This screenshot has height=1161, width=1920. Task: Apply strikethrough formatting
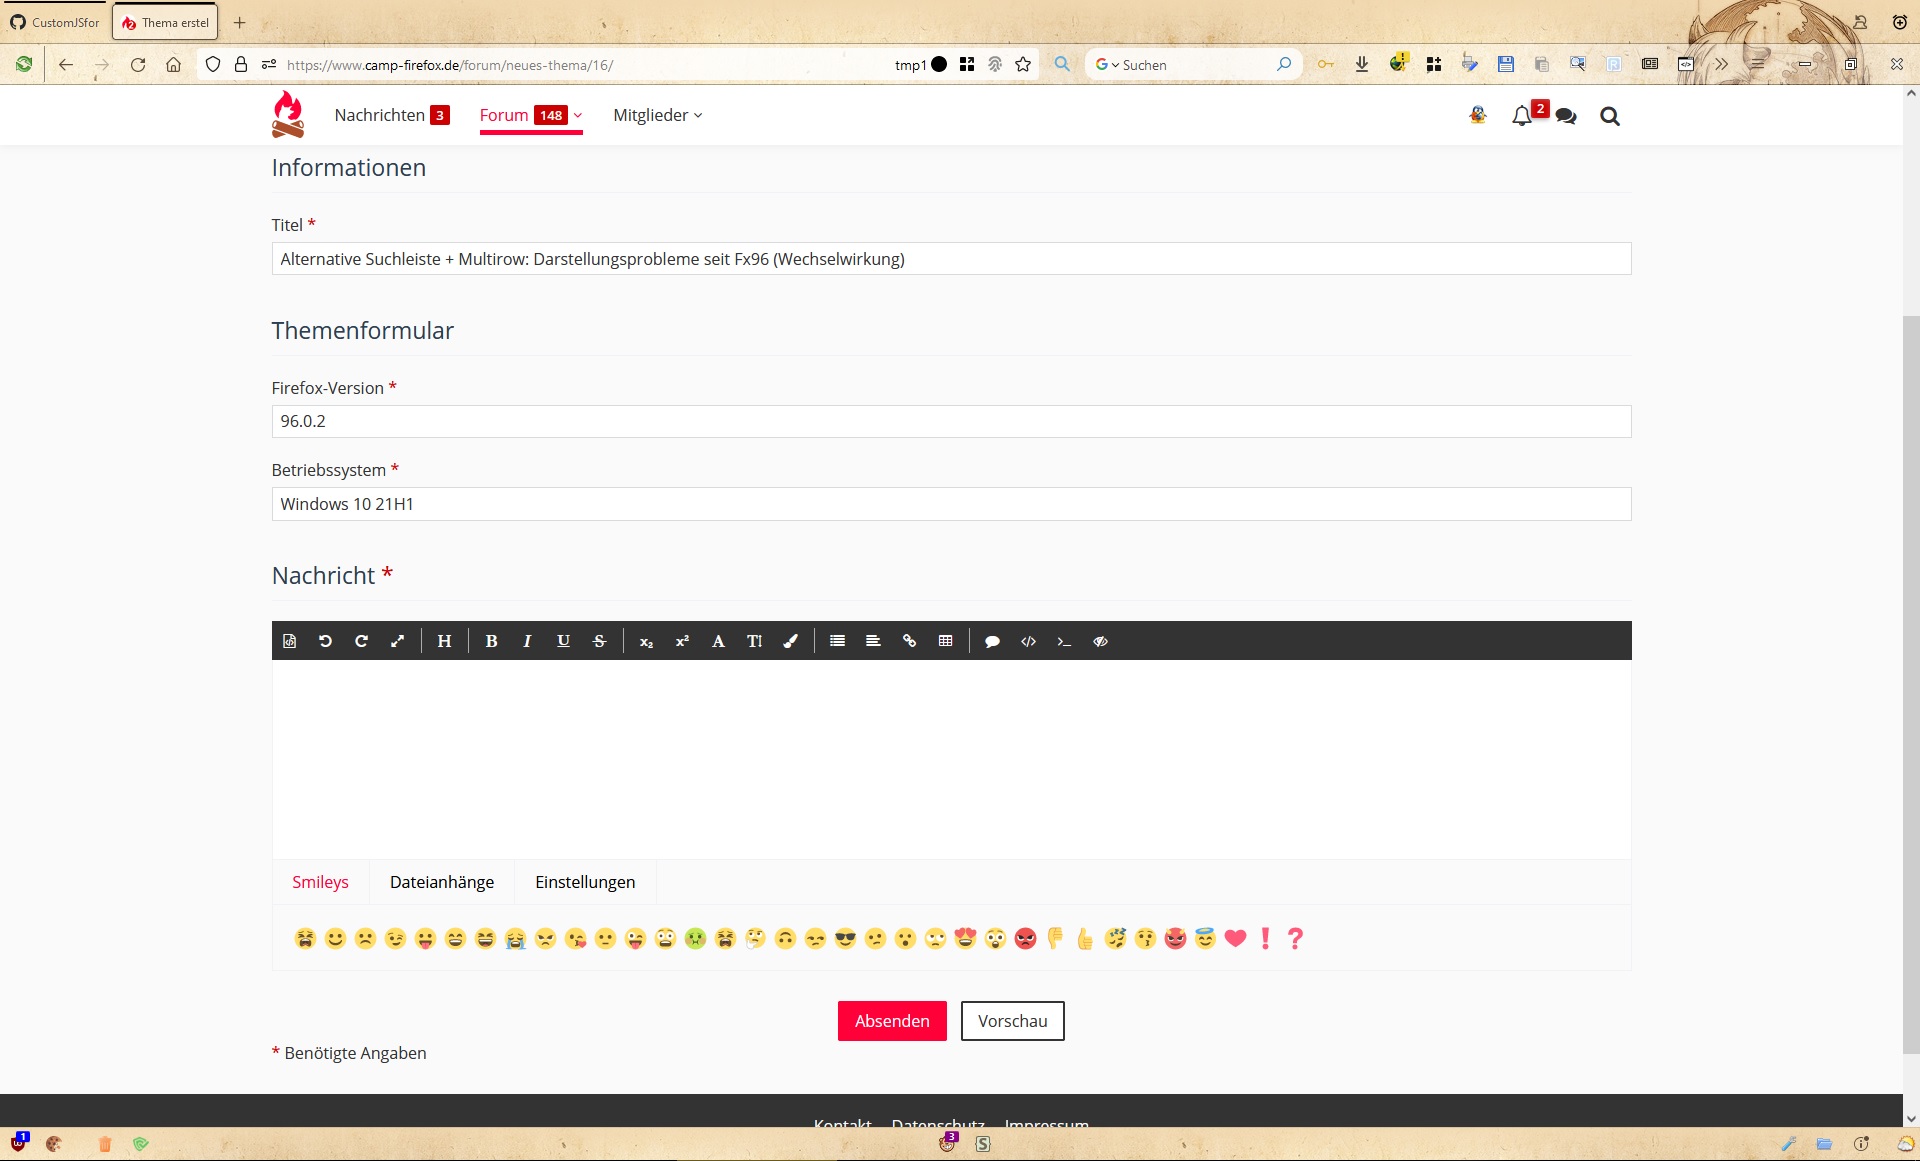coord(599,641)
